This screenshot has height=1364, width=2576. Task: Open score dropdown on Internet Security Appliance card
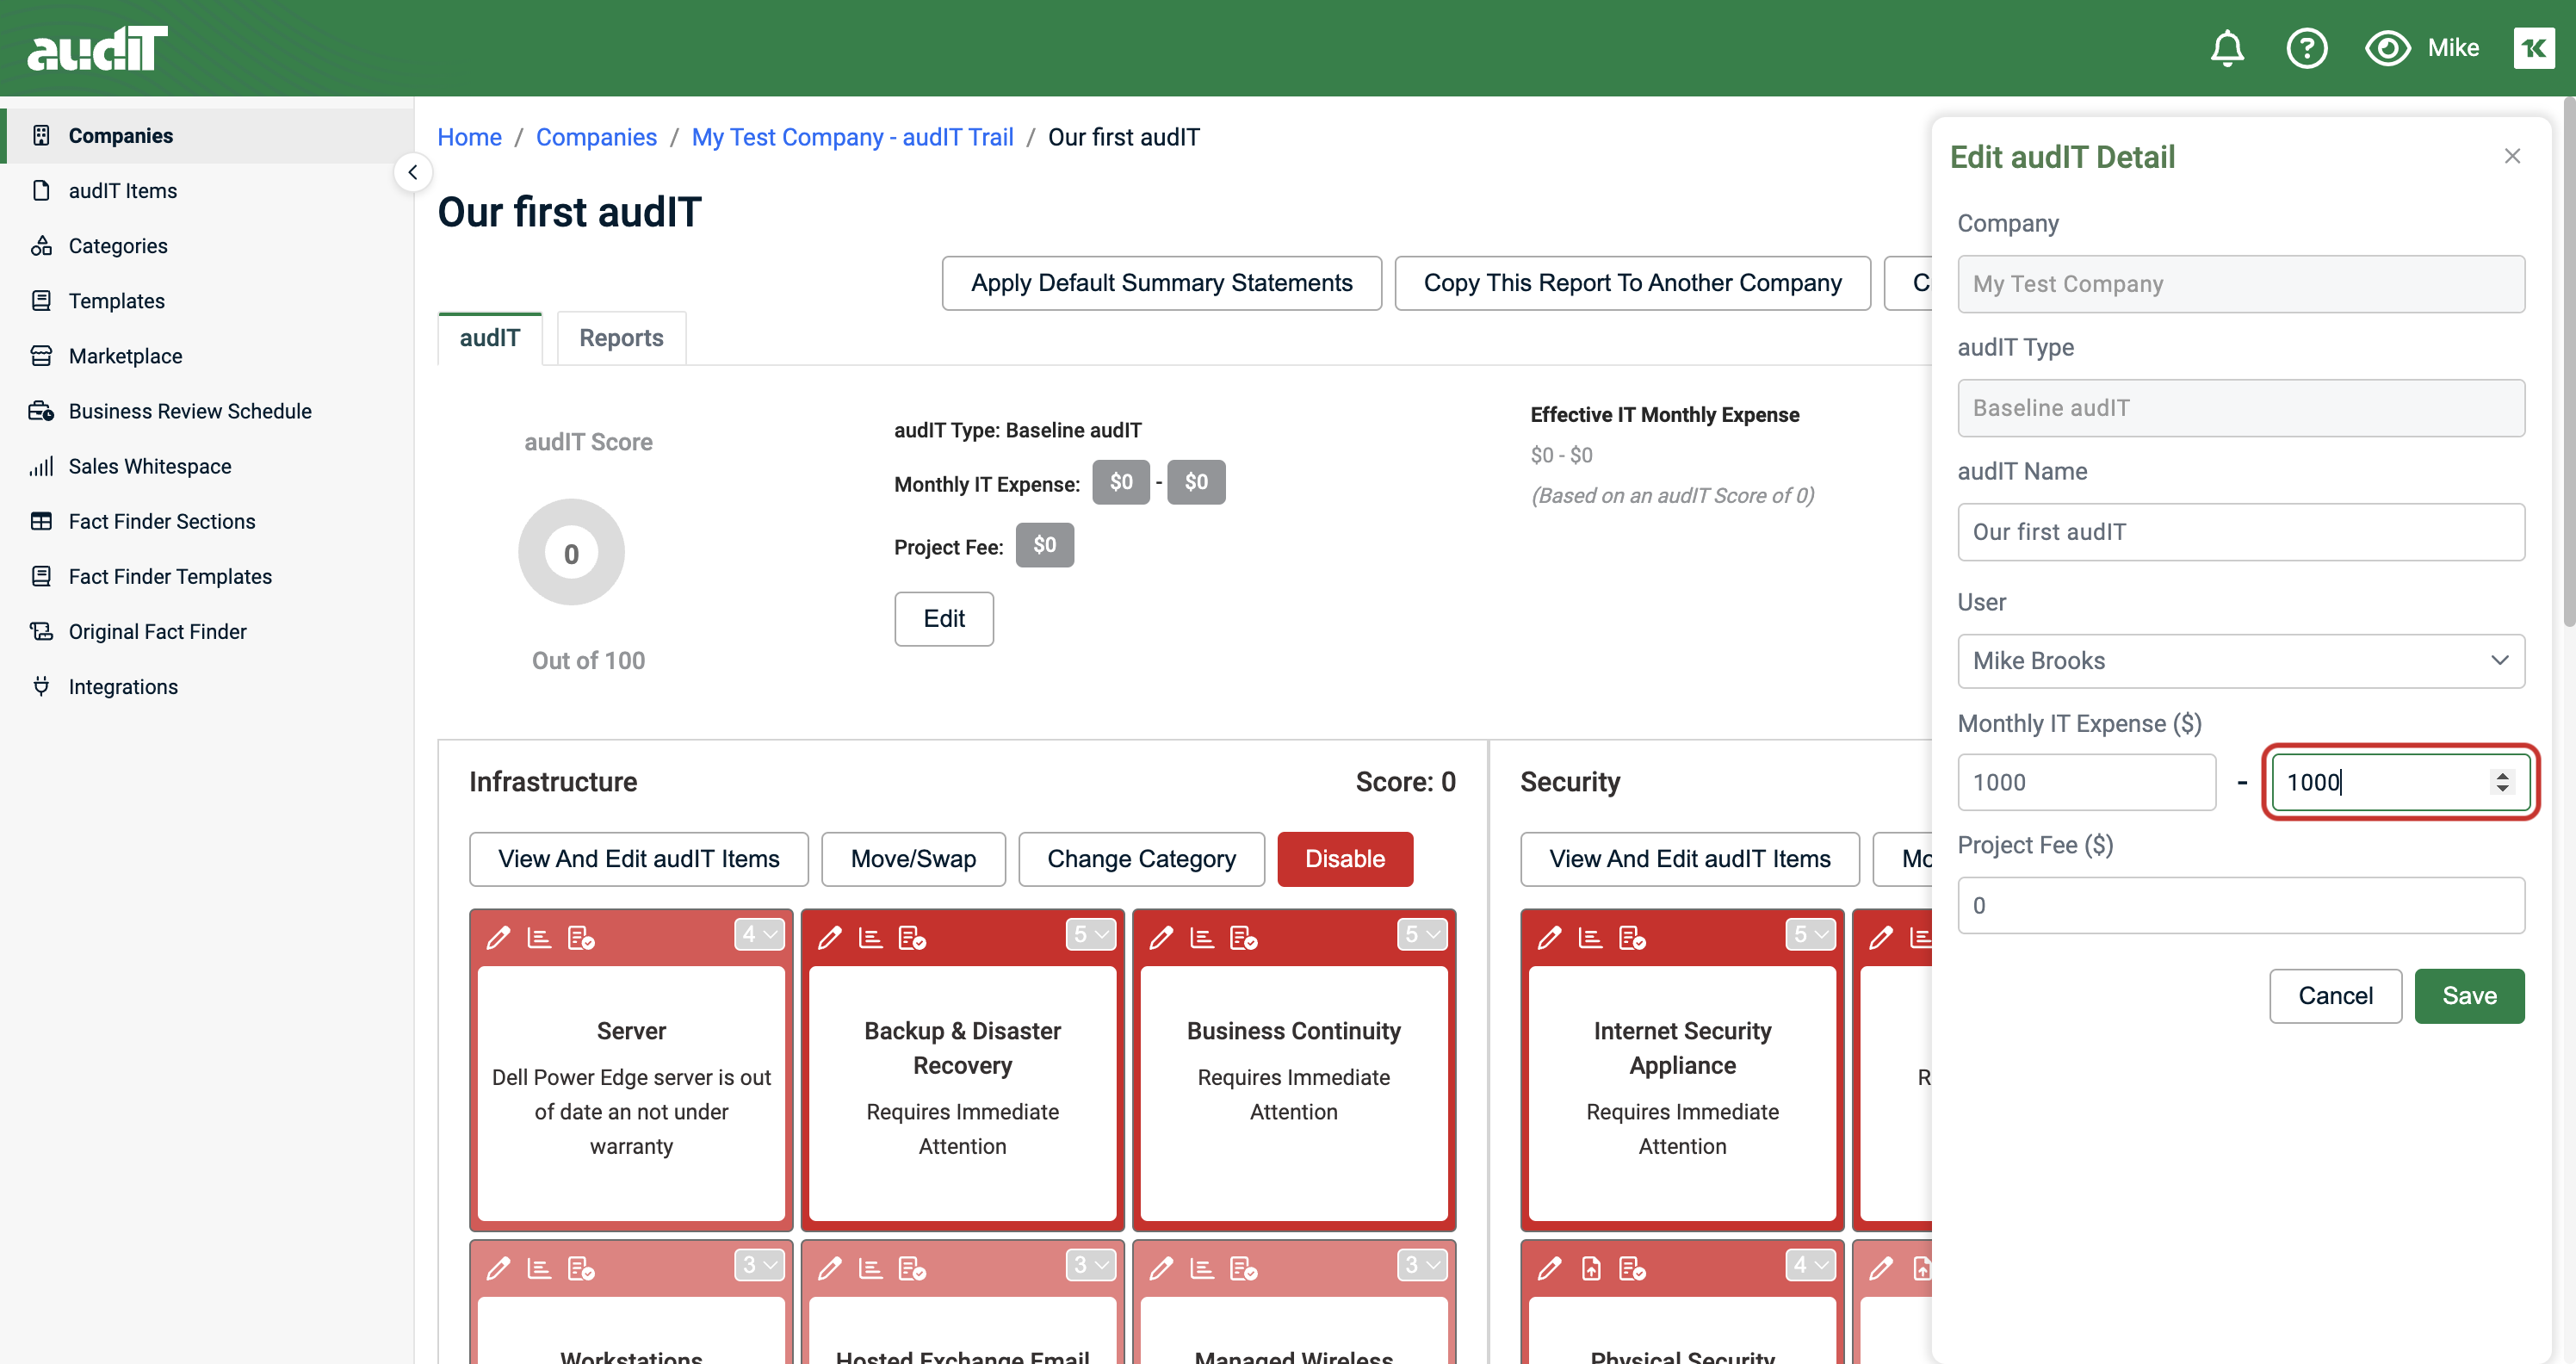click(x=1811, y=934)
